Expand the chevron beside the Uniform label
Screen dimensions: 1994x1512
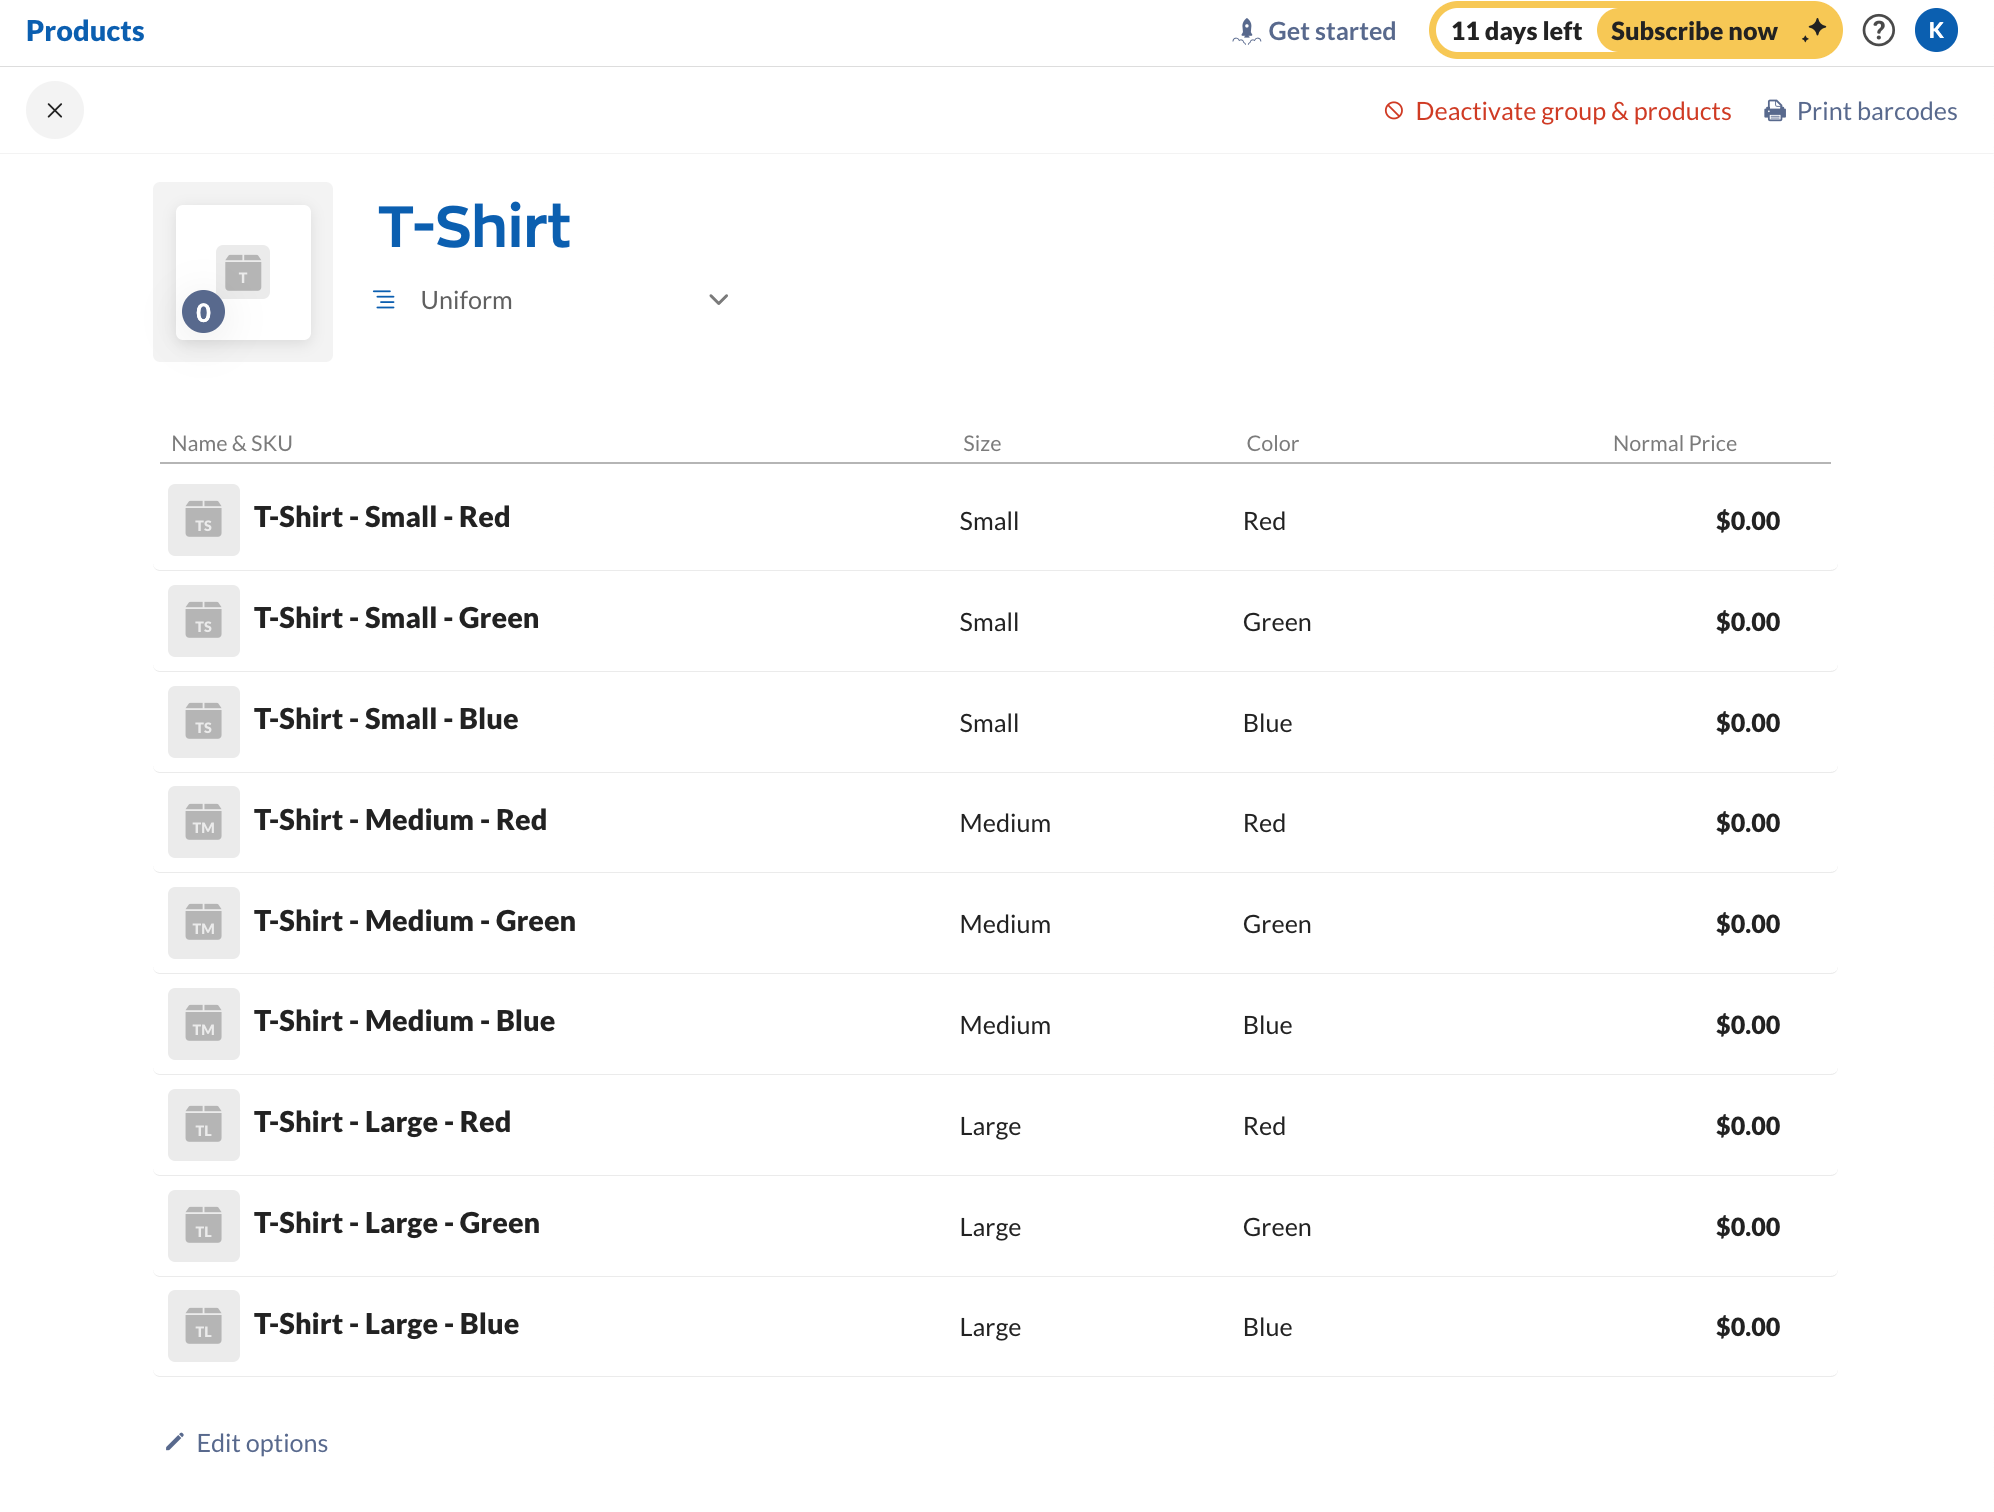(718, 299)
